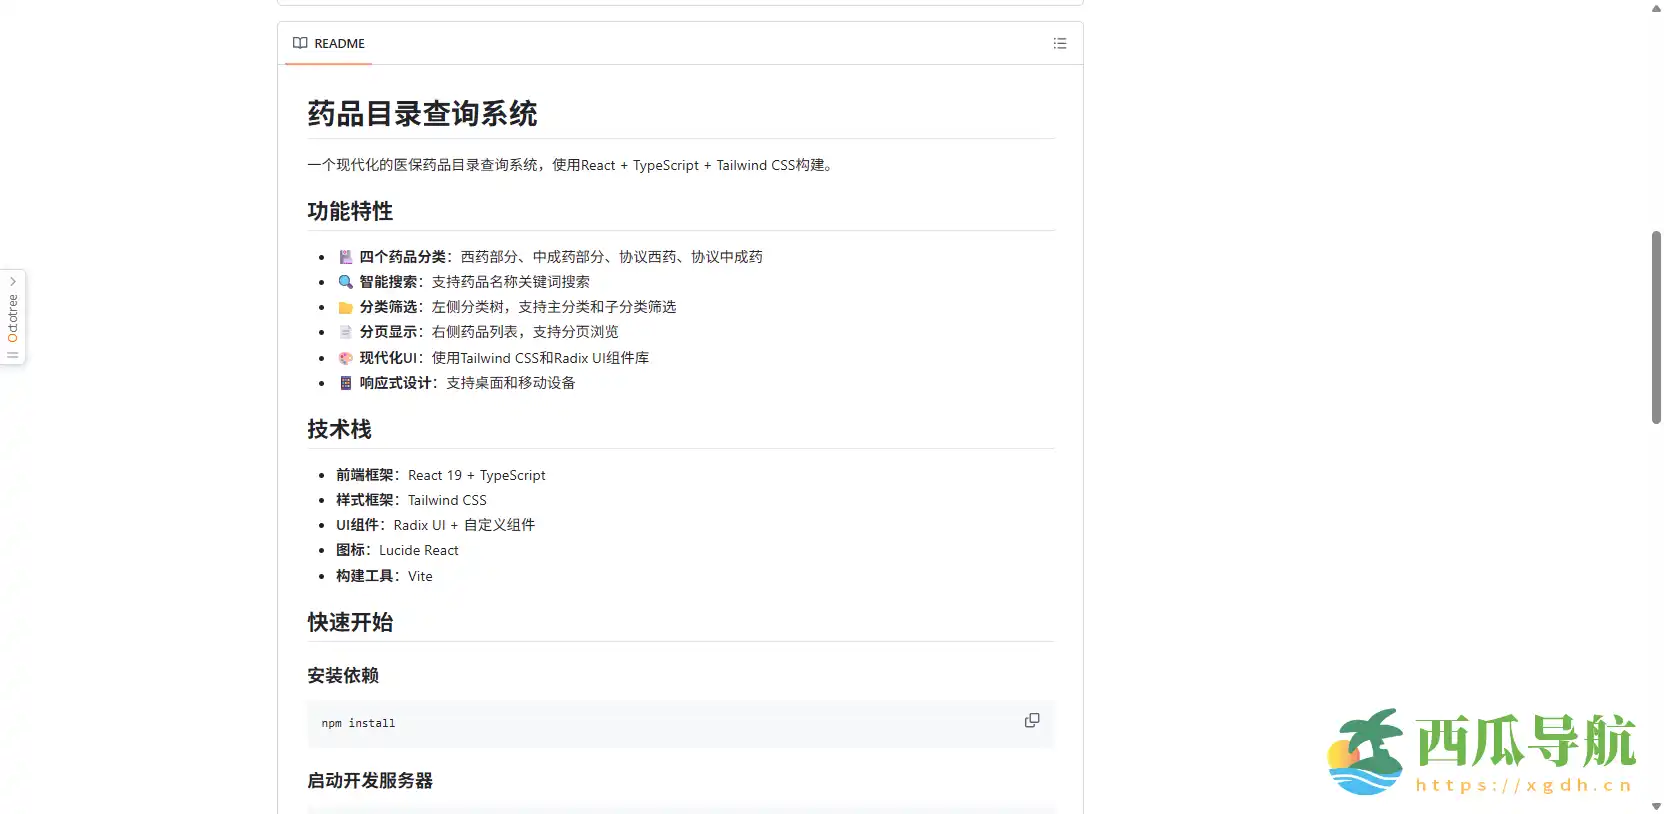Click the scrollbar up arrow
Viewport: 1664px width, 814px height.
1656,8
